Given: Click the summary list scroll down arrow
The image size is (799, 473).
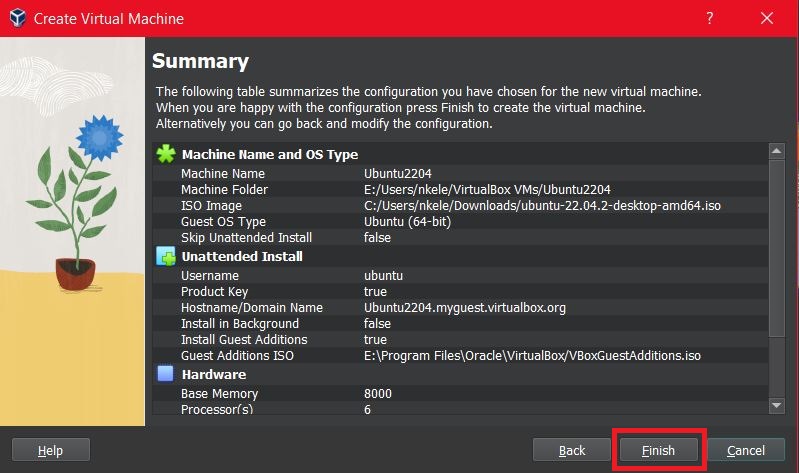Looking at the screenshot, I should coord(777,406).
